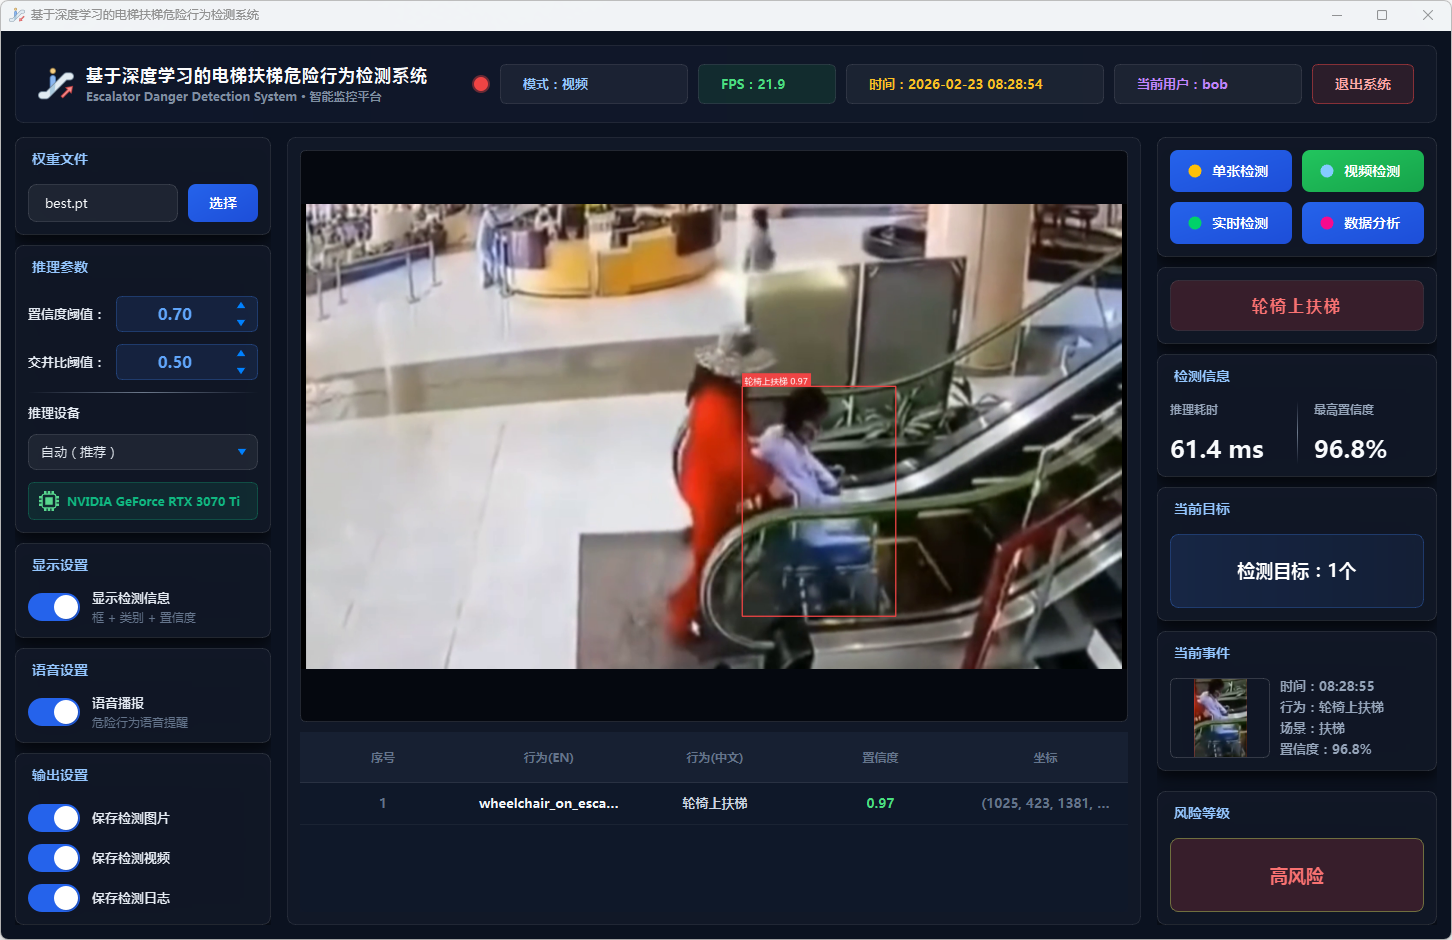1452x940 pixels.
Task: Click the green dot on 实时检测 button
Action: pos(1194,223)
